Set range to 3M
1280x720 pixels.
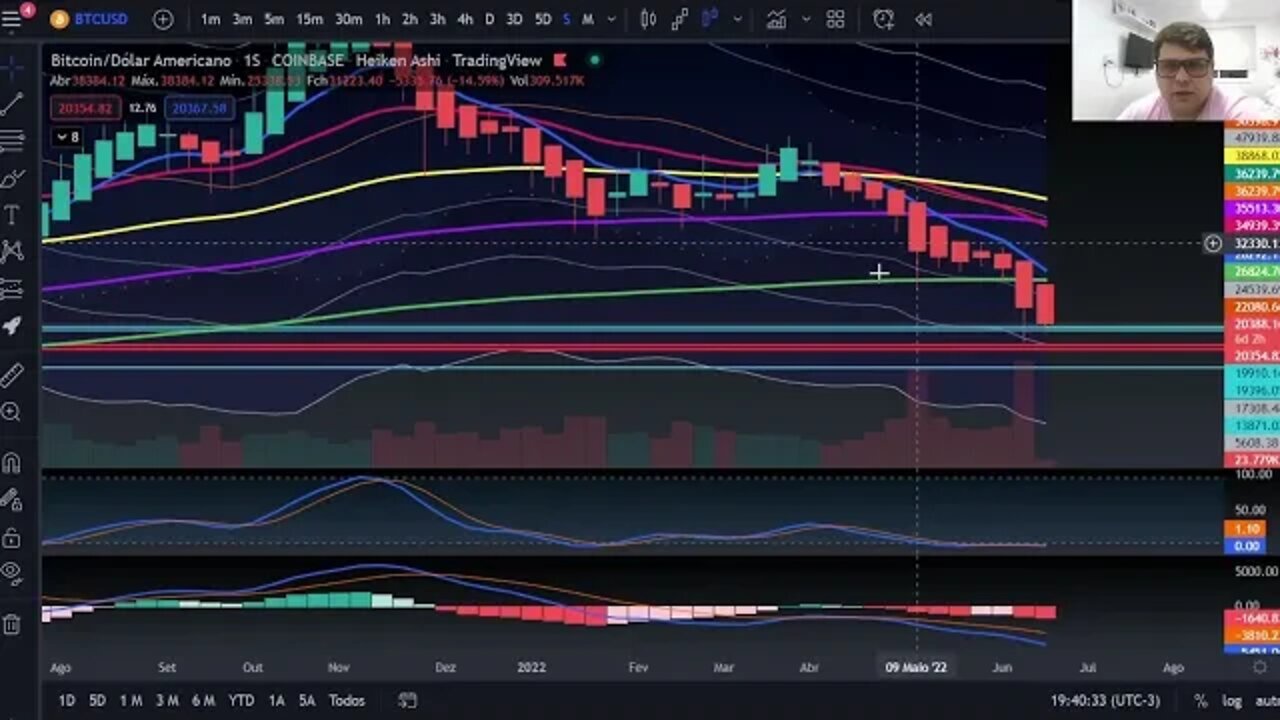click(167, 700)
